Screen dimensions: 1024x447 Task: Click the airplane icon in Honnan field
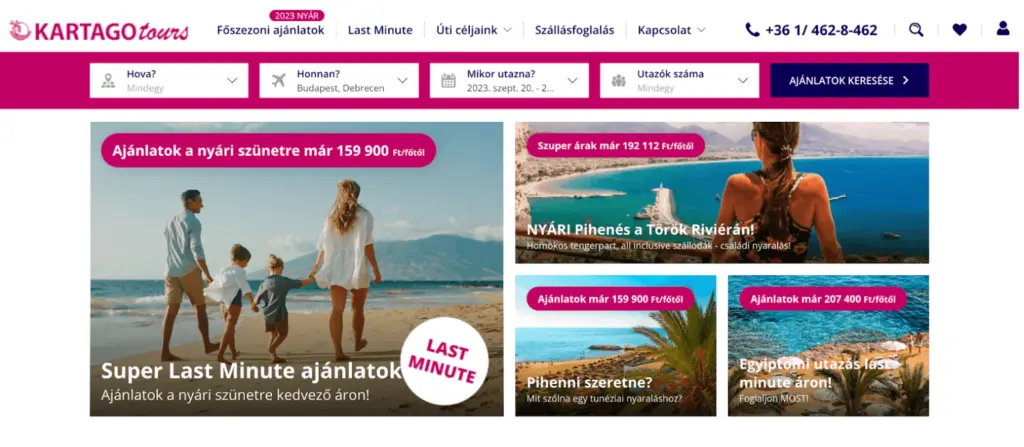click(278, 81)
